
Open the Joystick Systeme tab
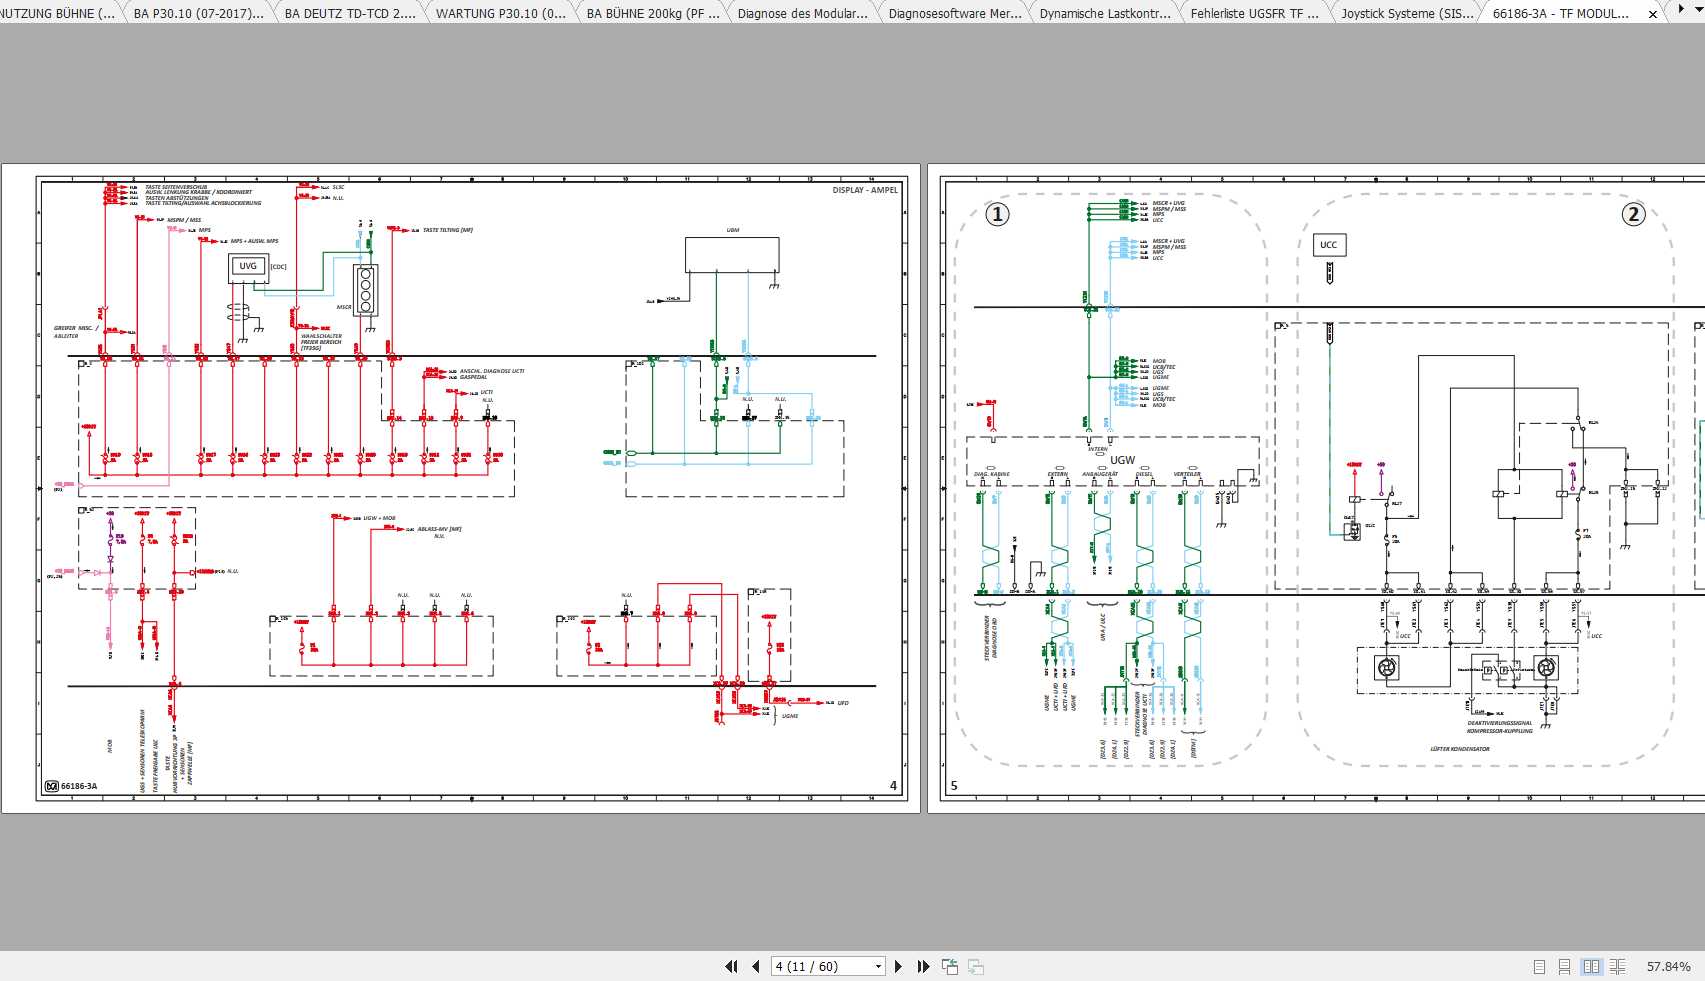coord(1407,14)
